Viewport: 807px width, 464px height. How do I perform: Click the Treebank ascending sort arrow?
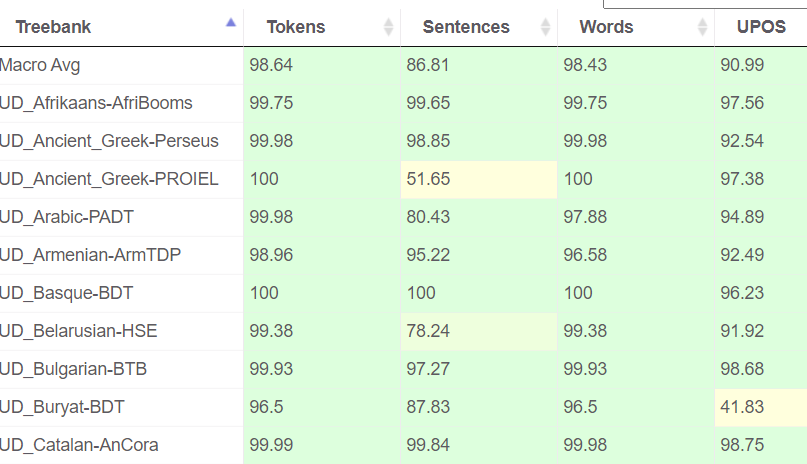tap(231, 22)
